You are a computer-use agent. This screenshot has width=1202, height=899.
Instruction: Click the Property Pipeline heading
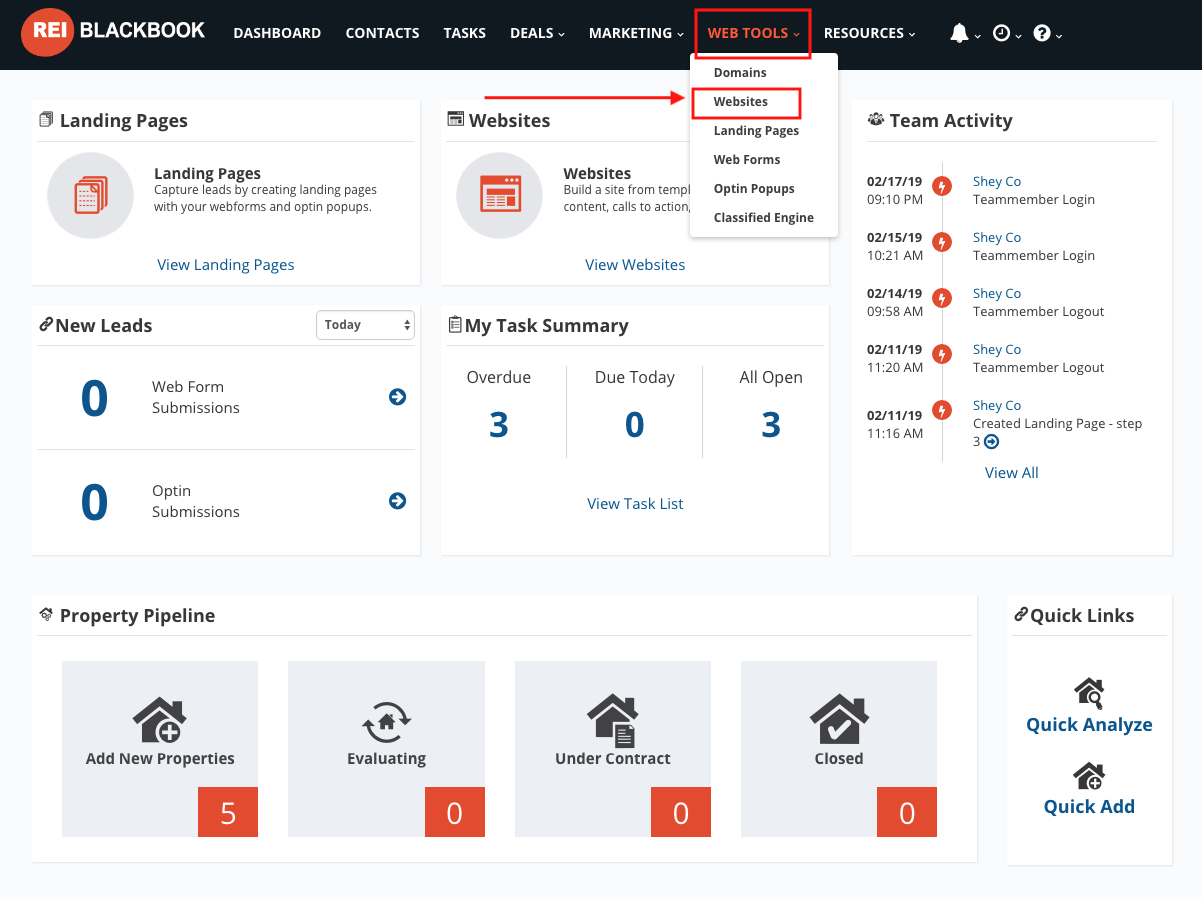point(137,616)
